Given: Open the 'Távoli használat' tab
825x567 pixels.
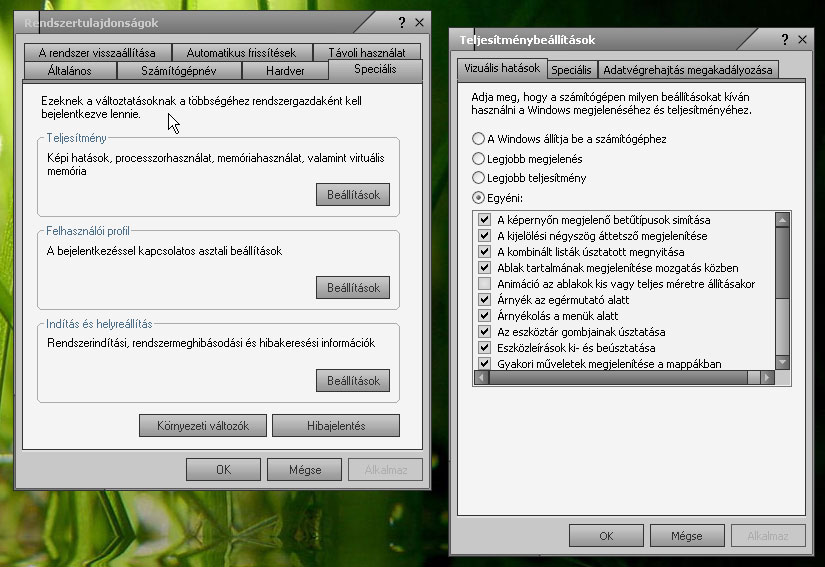Looking at the screenshot, I should pos(367,53).
